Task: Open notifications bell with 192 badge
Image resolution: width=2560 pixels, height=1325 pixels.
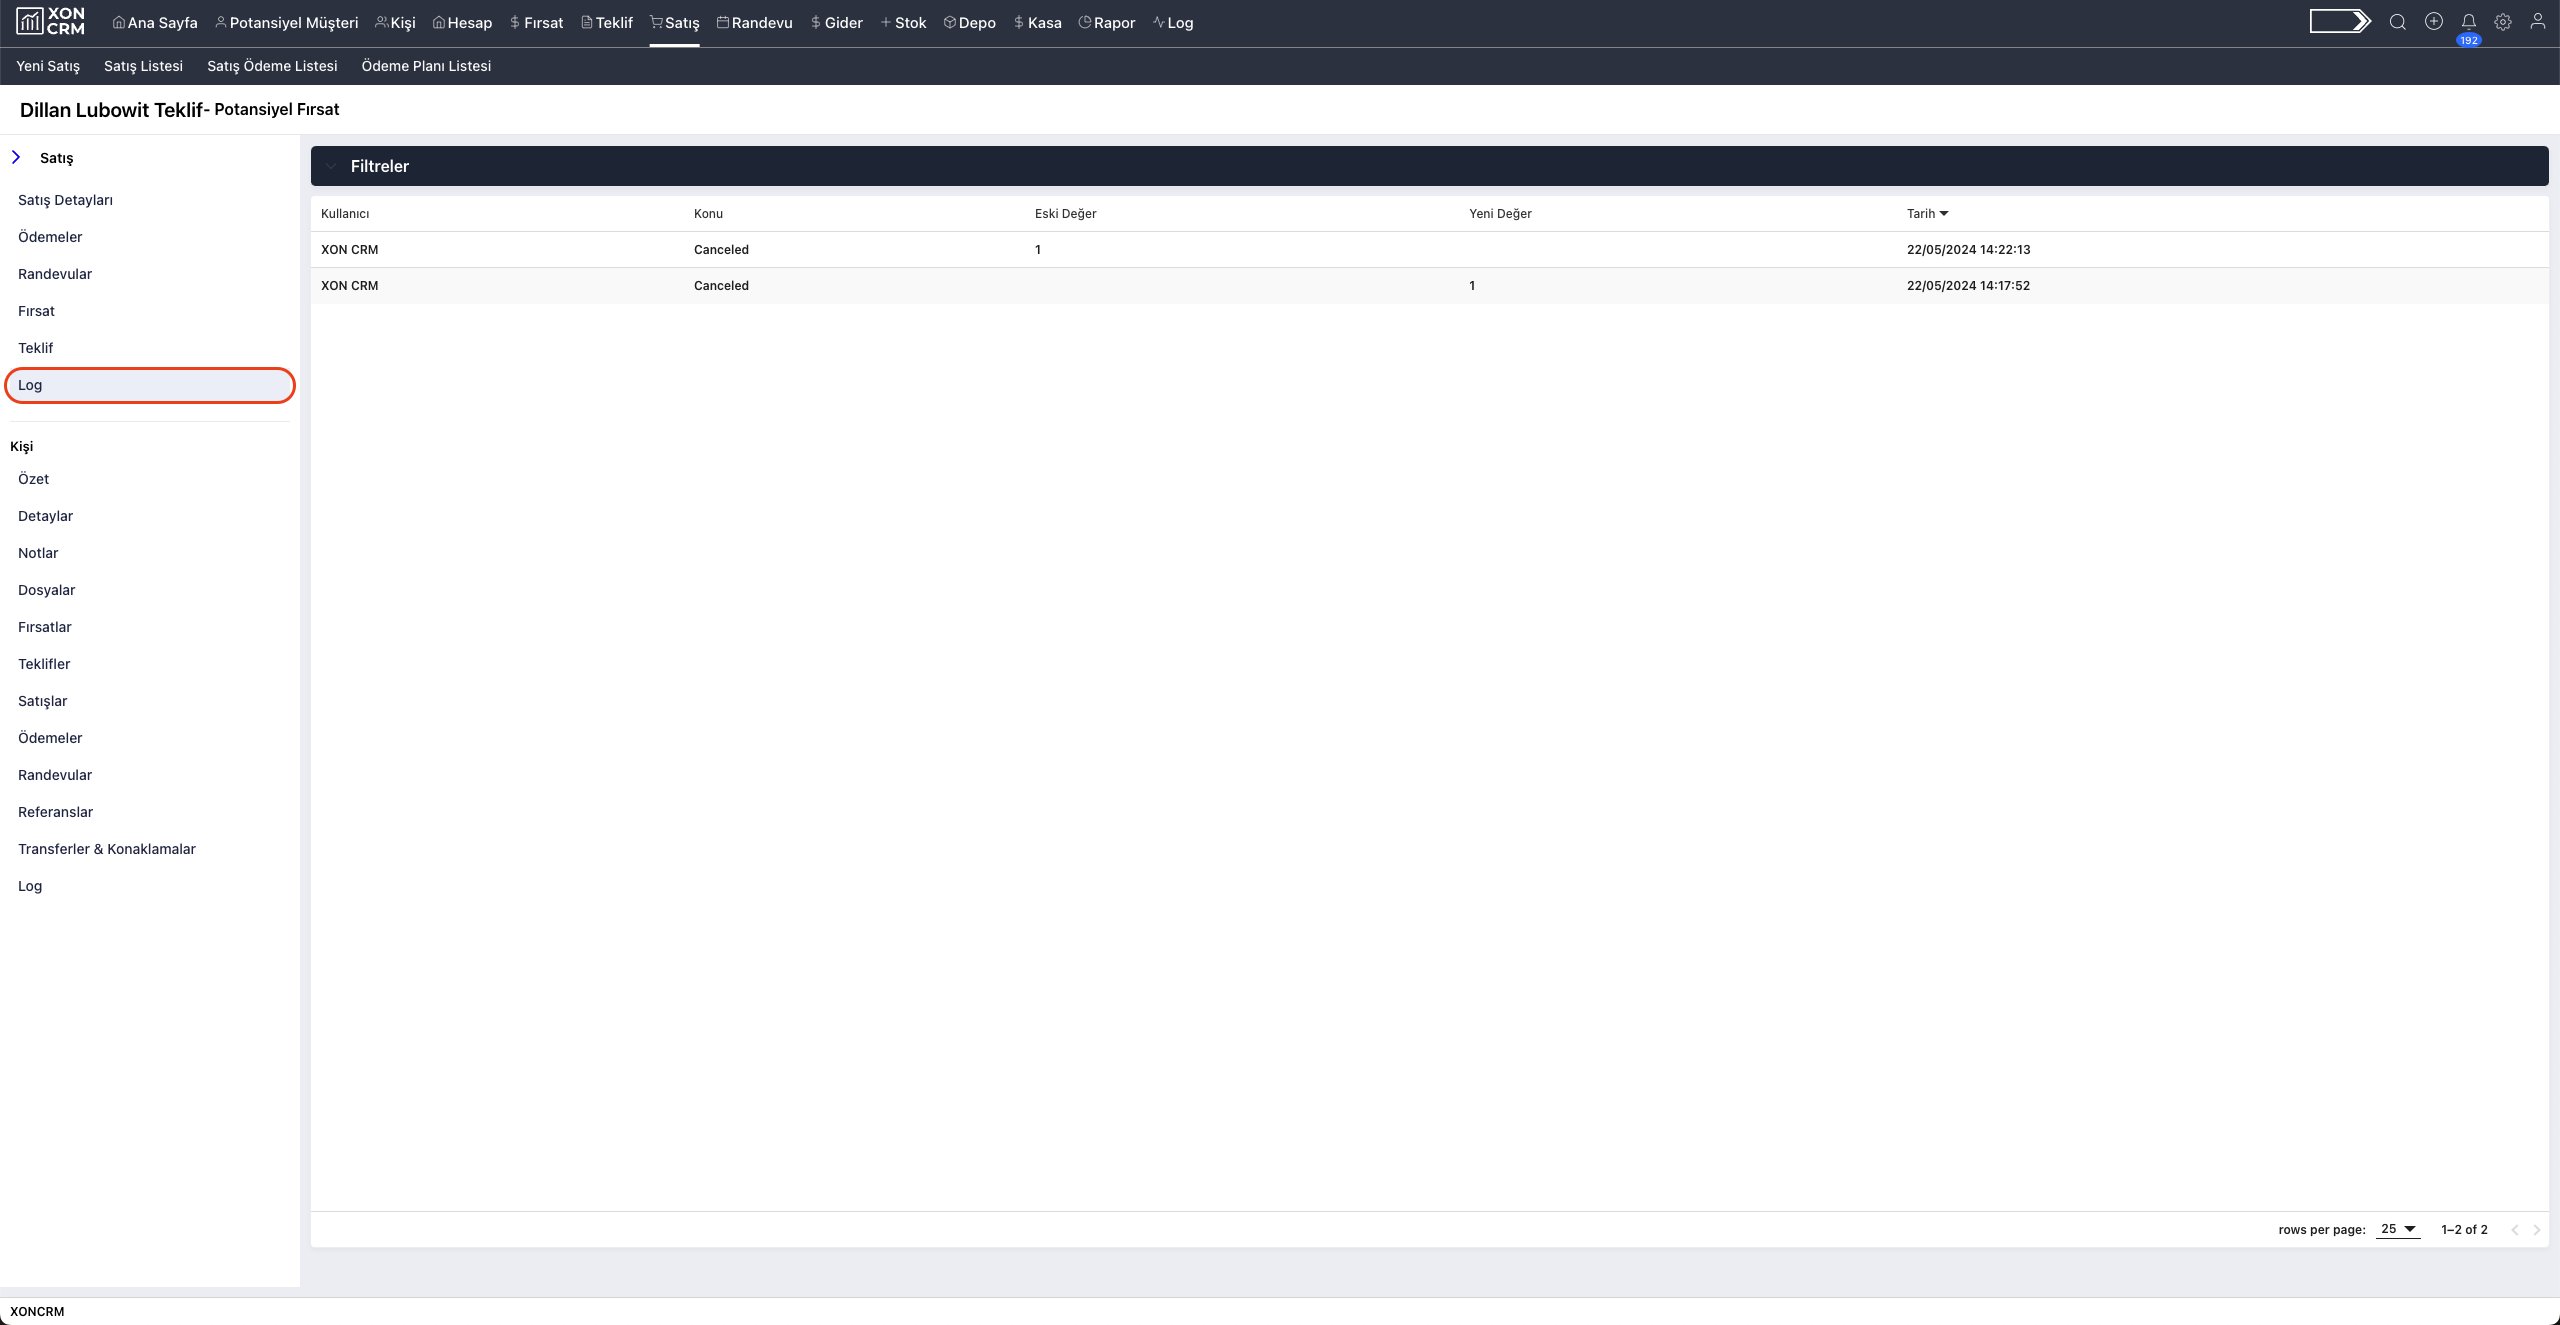Action: 2468,23
